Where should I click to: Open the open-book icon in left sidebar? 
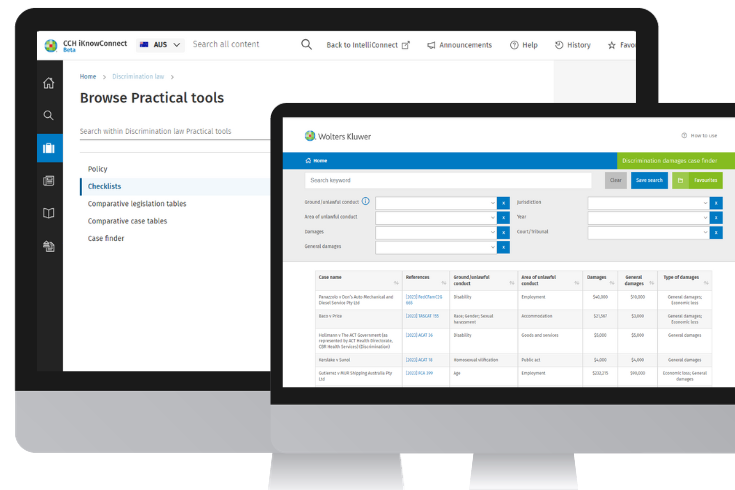click(48, 213)
